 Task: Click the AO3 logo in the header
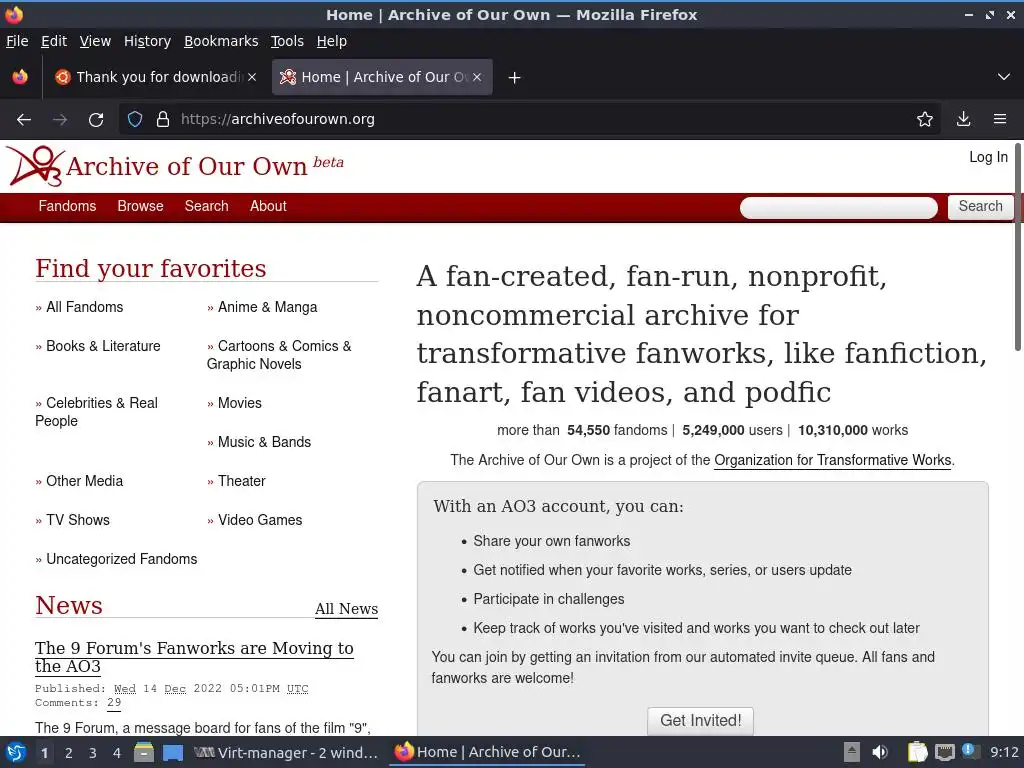37,166
